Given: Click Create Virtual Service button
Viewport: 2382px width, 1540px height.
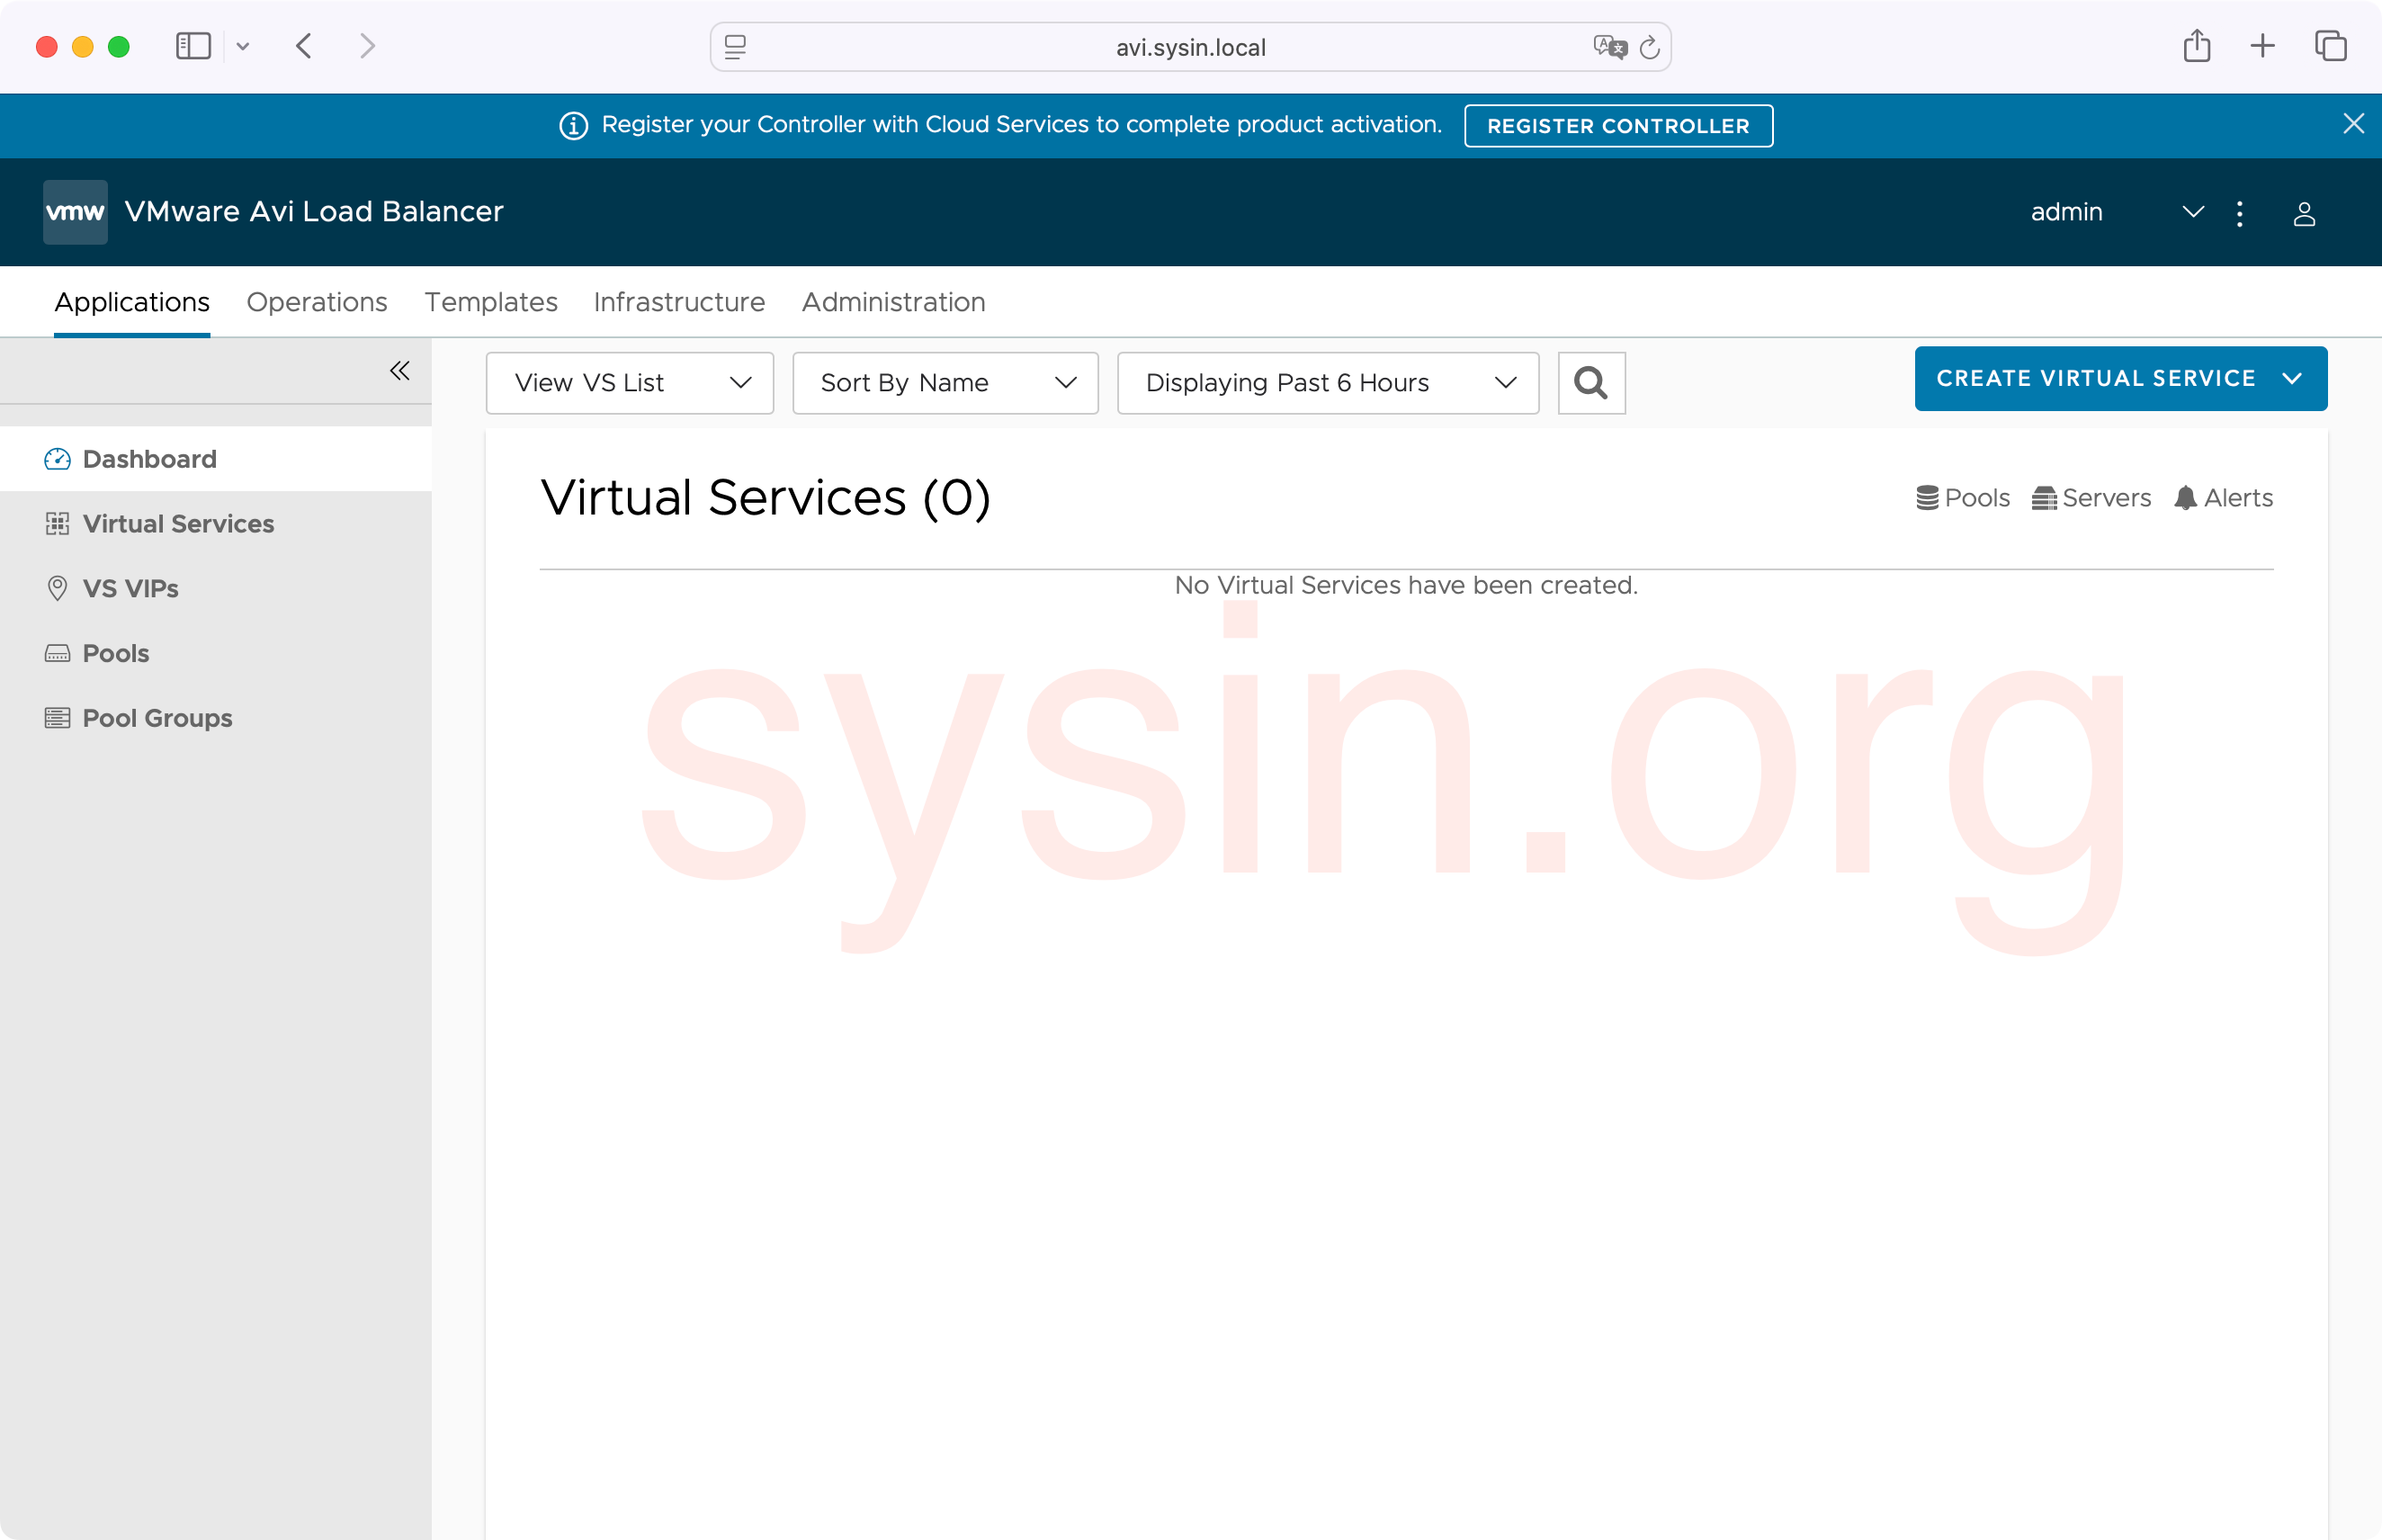Looking at the screenshot, I should [x=2095, y=379].
